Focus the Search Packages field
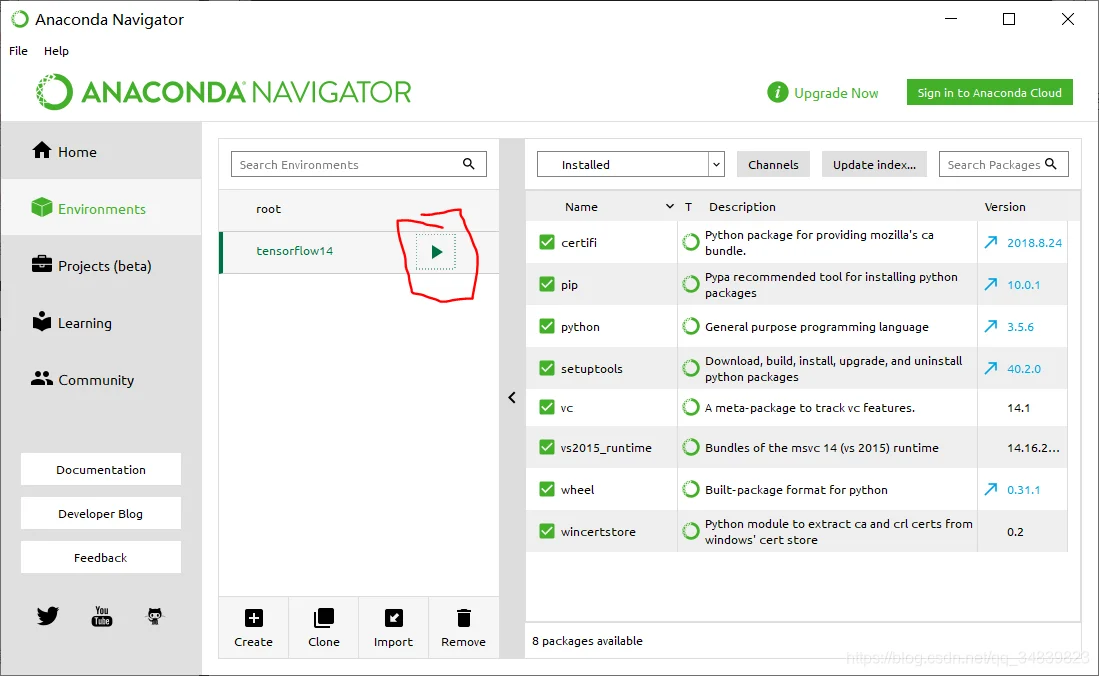This screenshot has width=1099, height=676. [x=1003, y=164]
